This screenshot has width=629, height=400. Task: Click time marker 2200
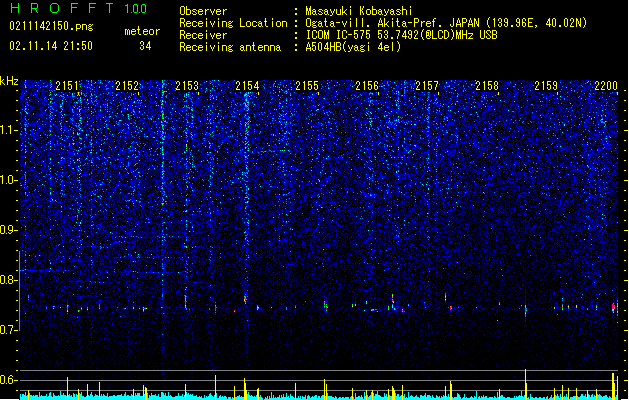(x=606, y=86)
